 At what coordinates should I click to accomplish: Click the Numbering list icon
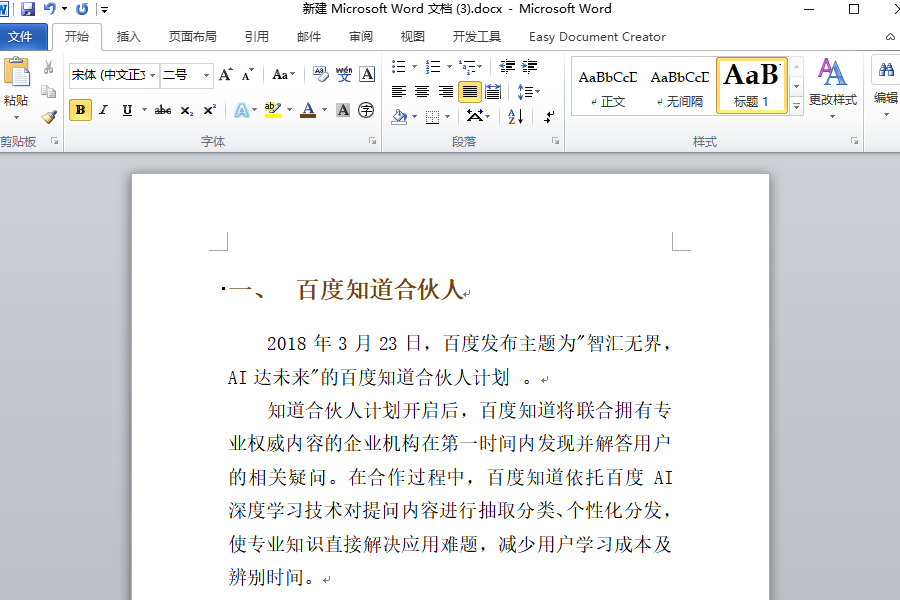point(433,67)
